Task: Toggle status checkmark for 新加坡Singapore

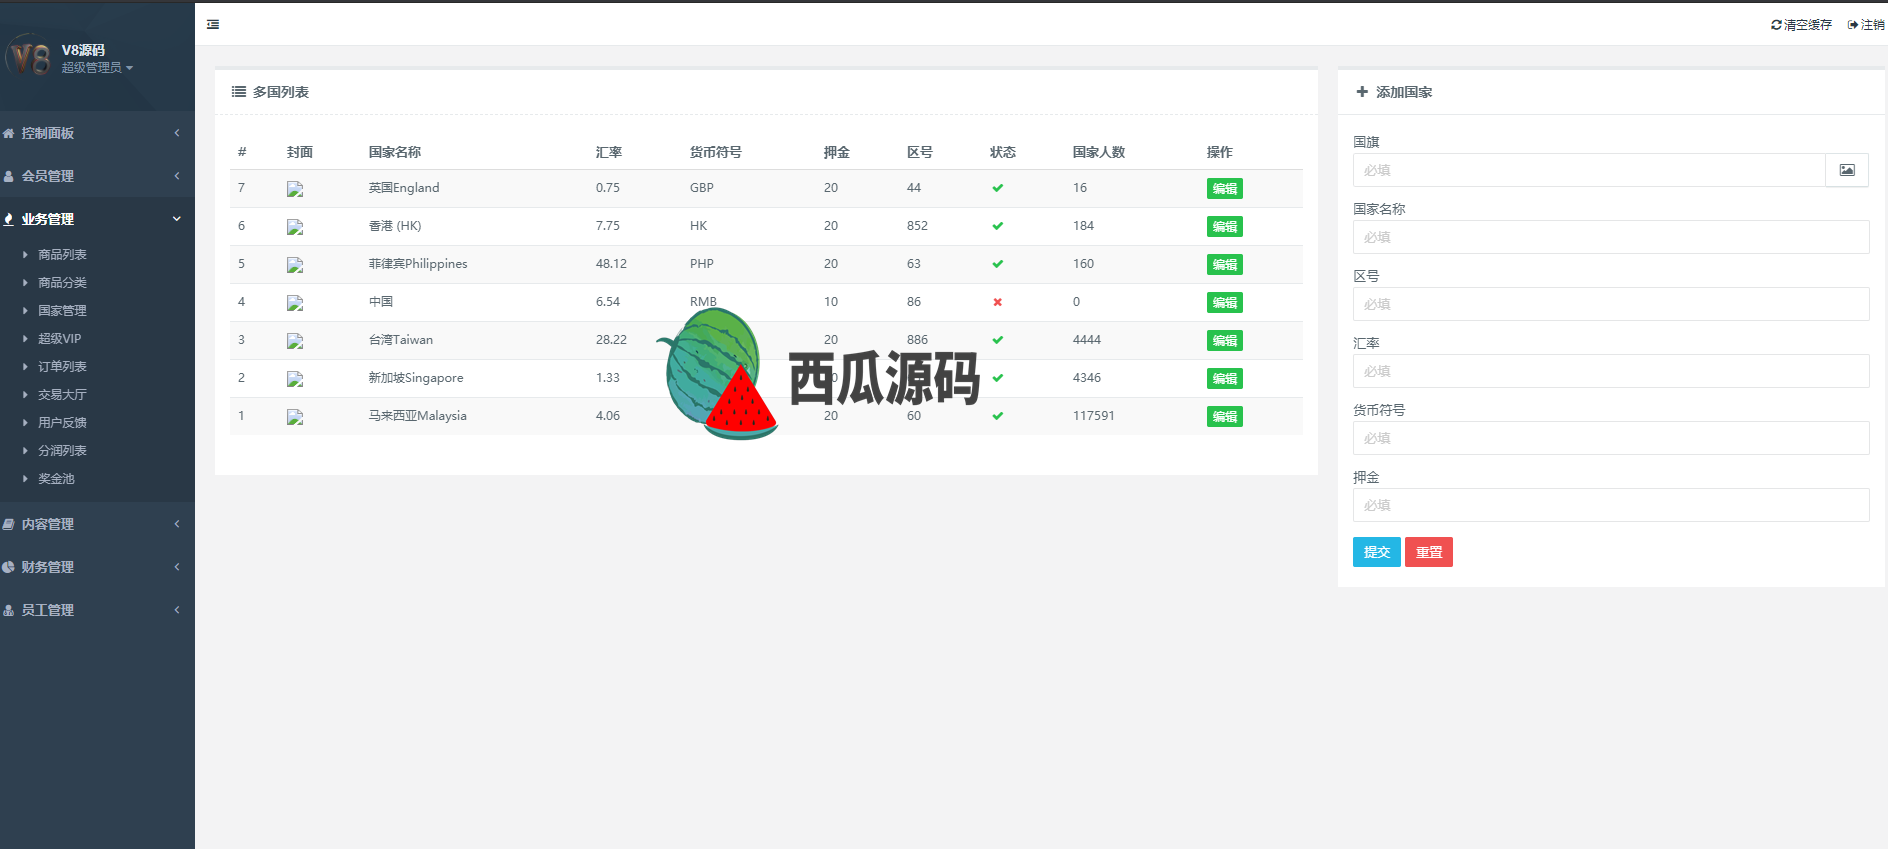Action: coord(997,378)
